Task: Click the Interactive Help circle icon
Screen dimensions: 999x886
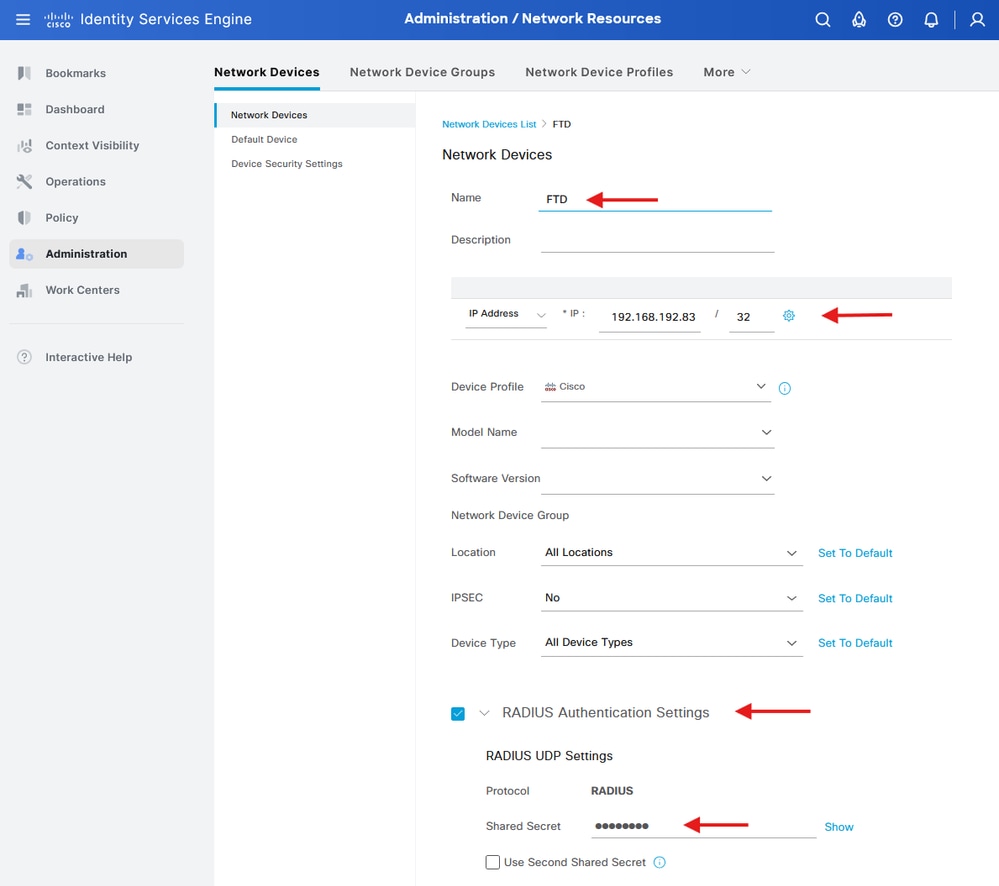Action: (x=24, y=357)
